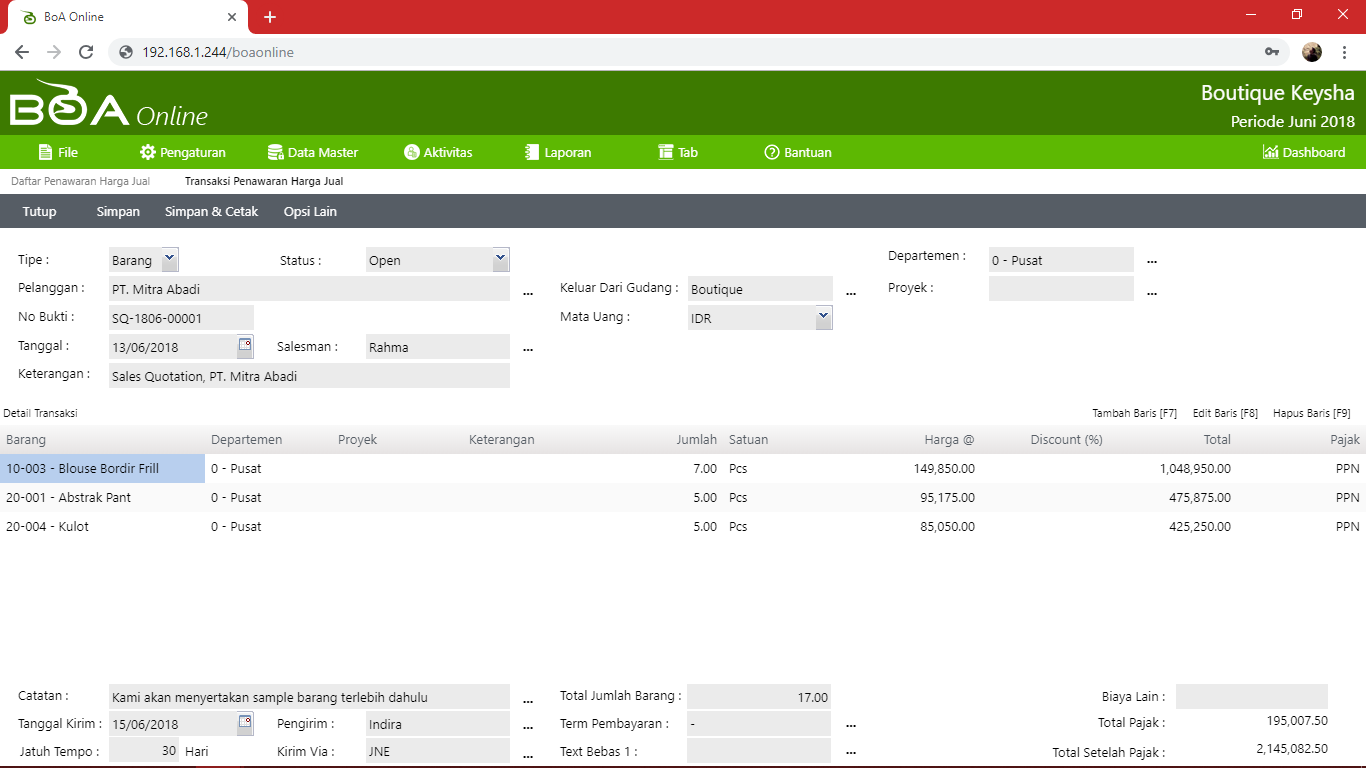
Task: Click Tambah Baris [F7] link
Action: [1134, 413]
